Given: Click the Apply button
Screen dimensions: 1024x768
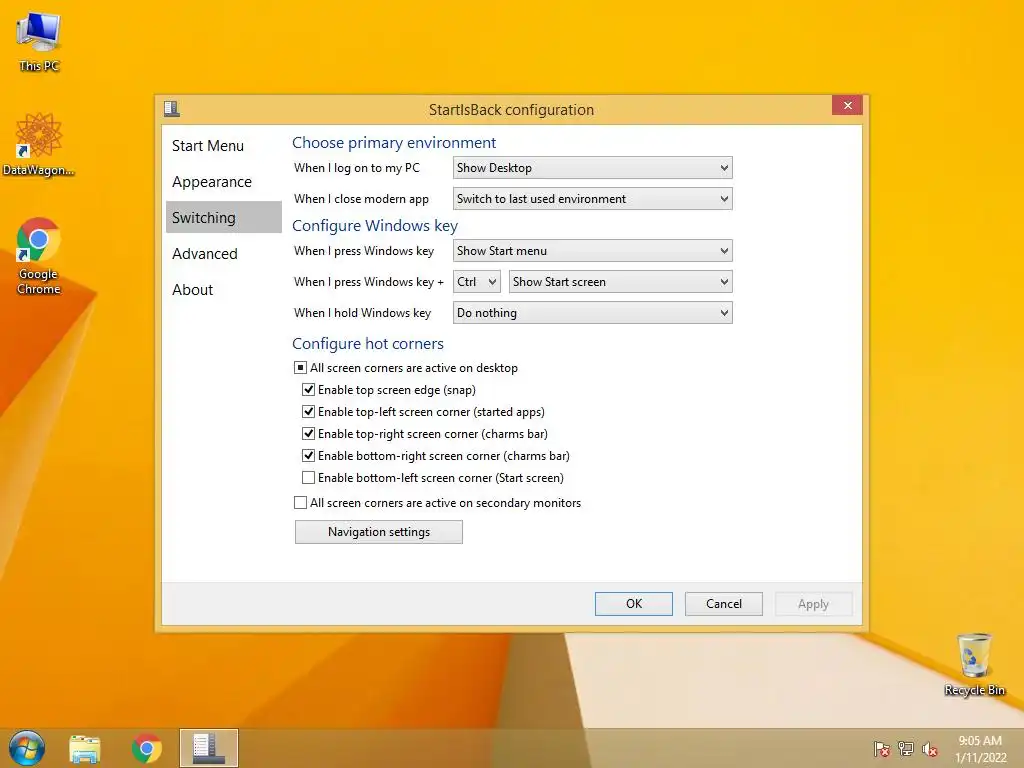Looking at the screenshot, I should [x=814, y=603].
